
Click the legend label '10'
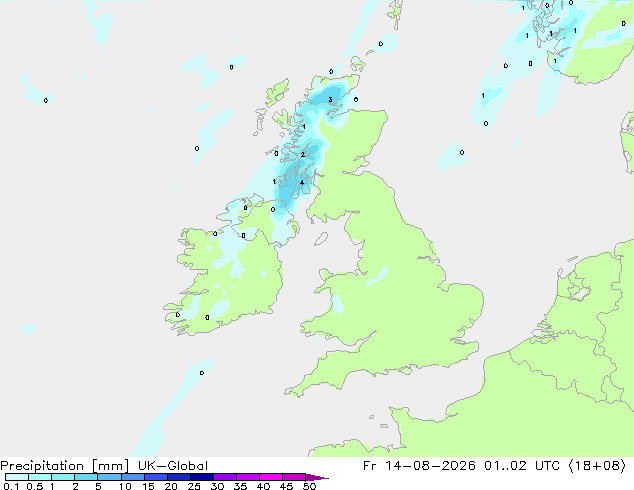pyautogui.click(x=125, y=486)
